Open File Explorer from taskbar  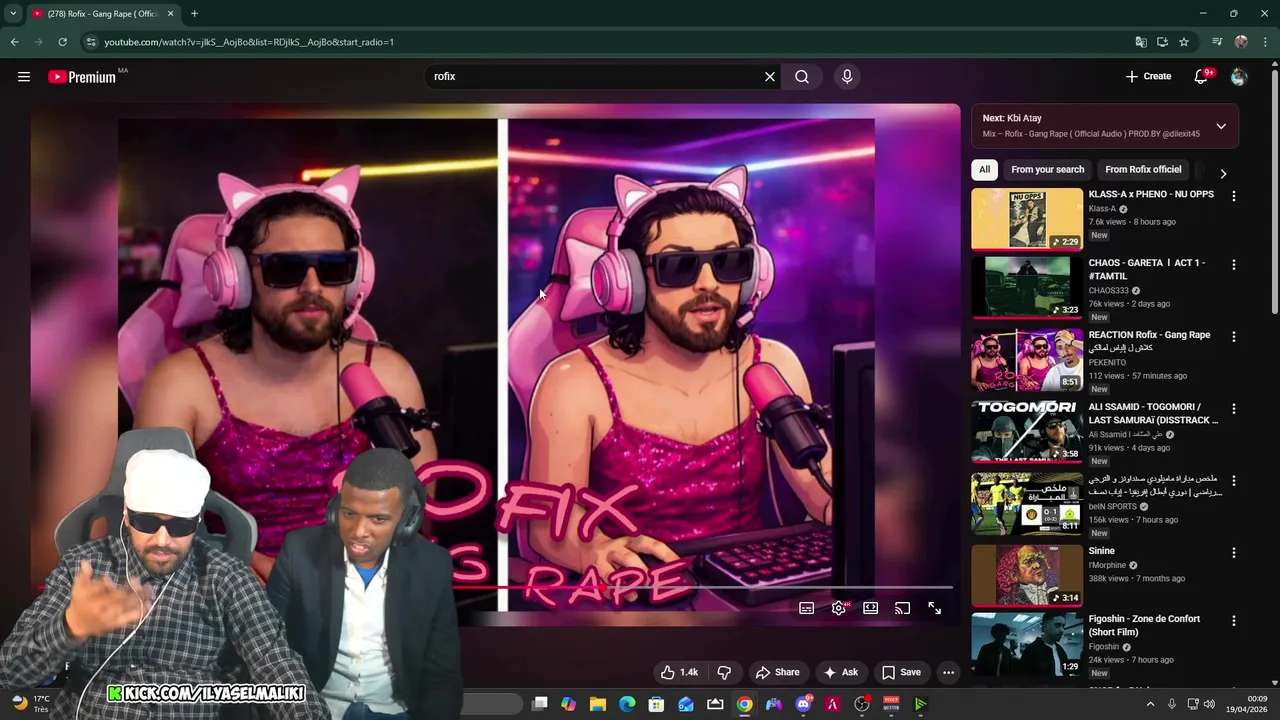point(598,704)
